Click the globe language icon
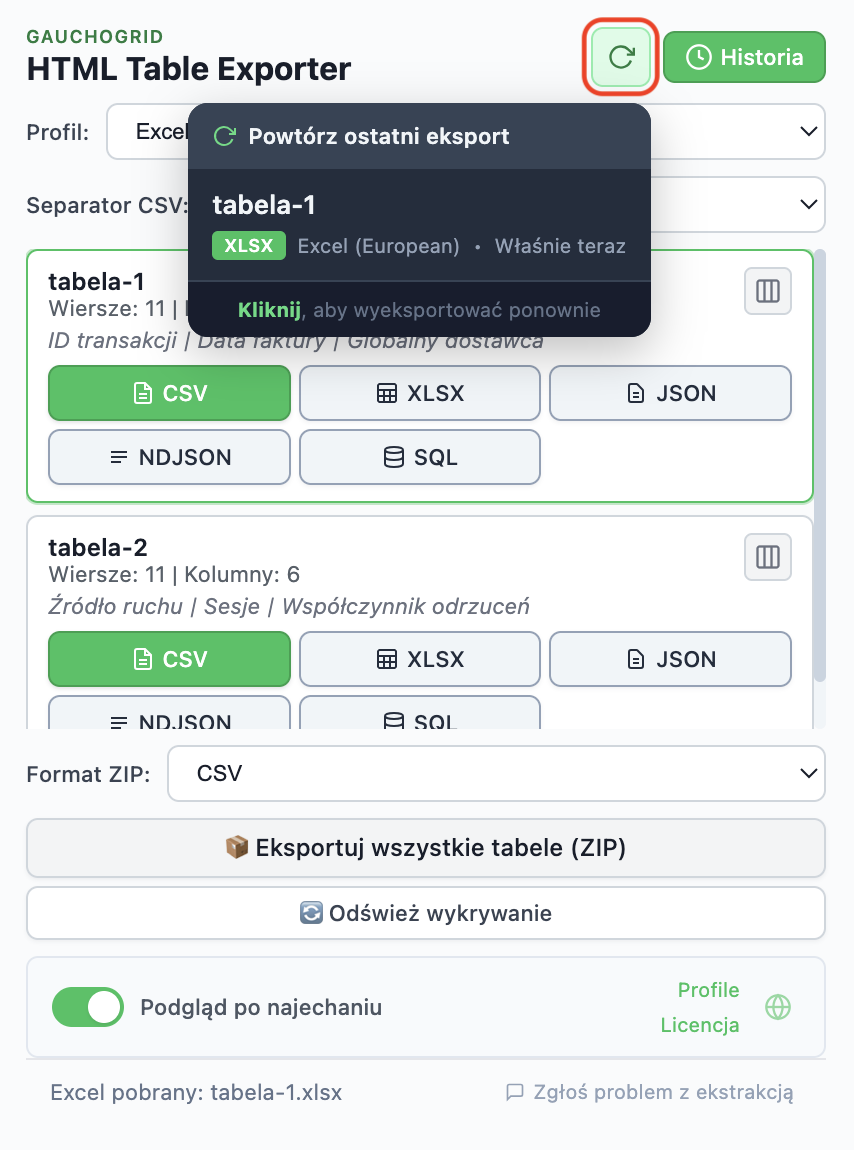 click(778, 1007)
